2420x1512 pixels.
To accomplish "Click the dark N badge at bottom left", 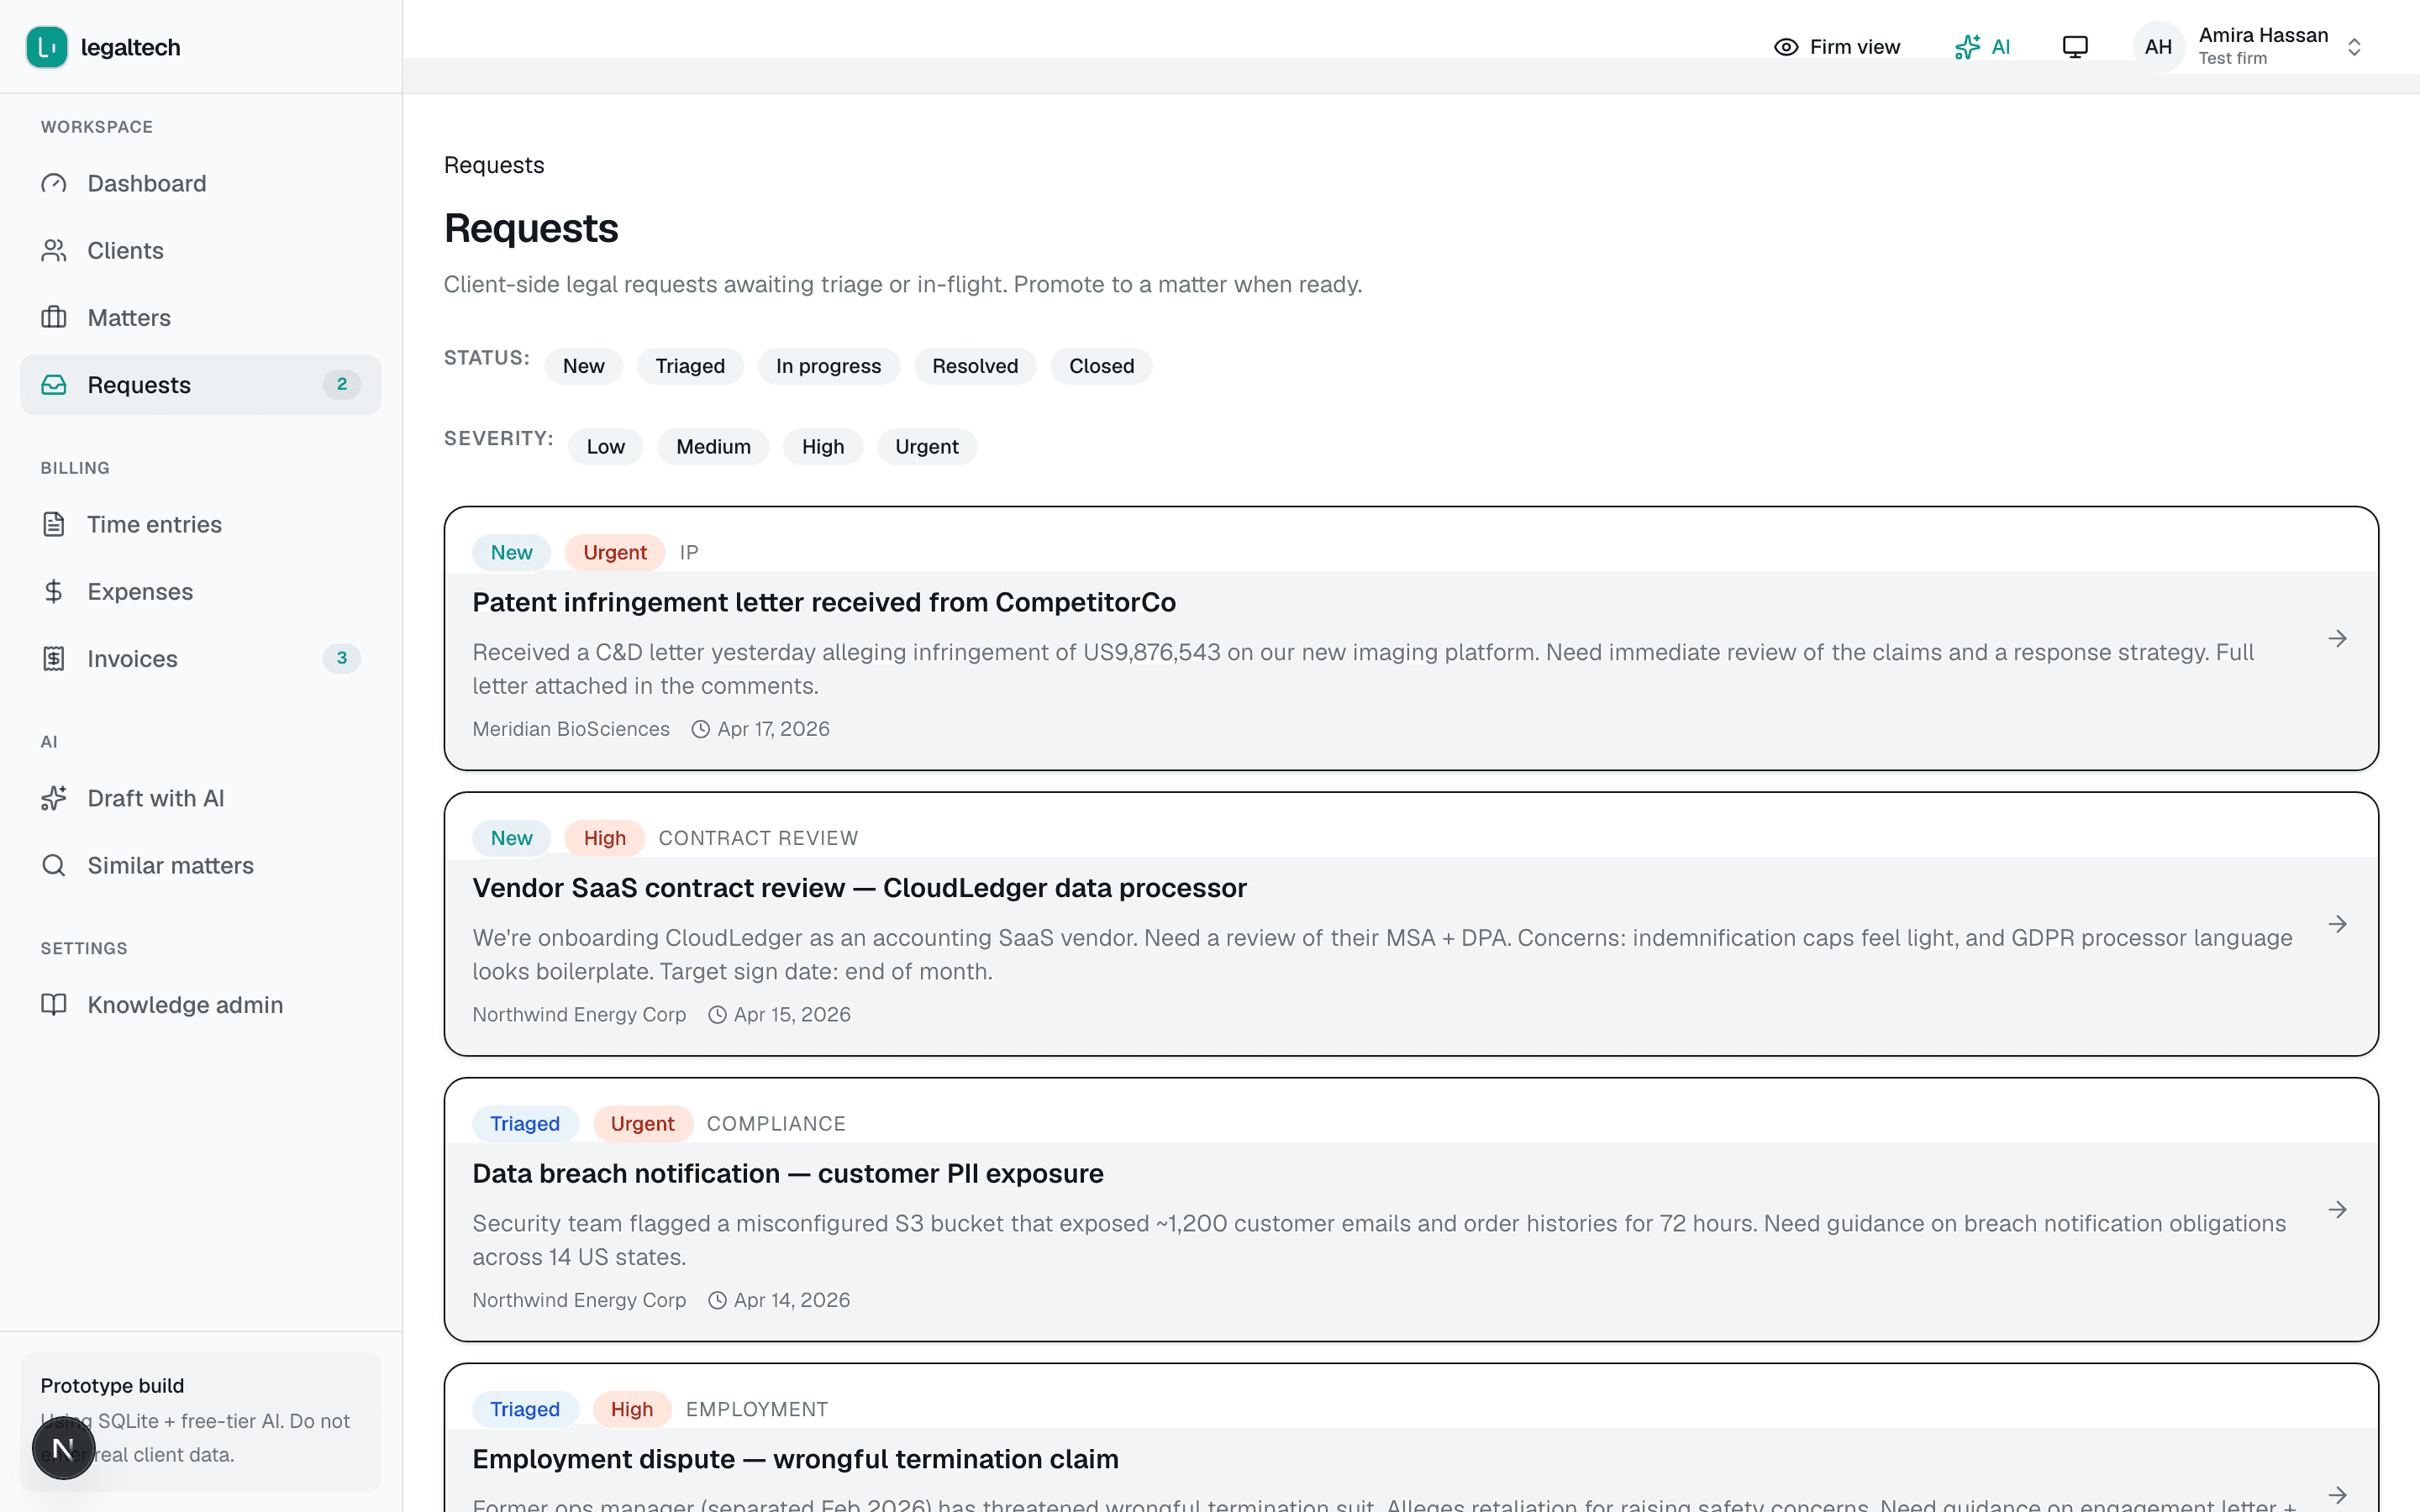I will tap(63, 1447).
